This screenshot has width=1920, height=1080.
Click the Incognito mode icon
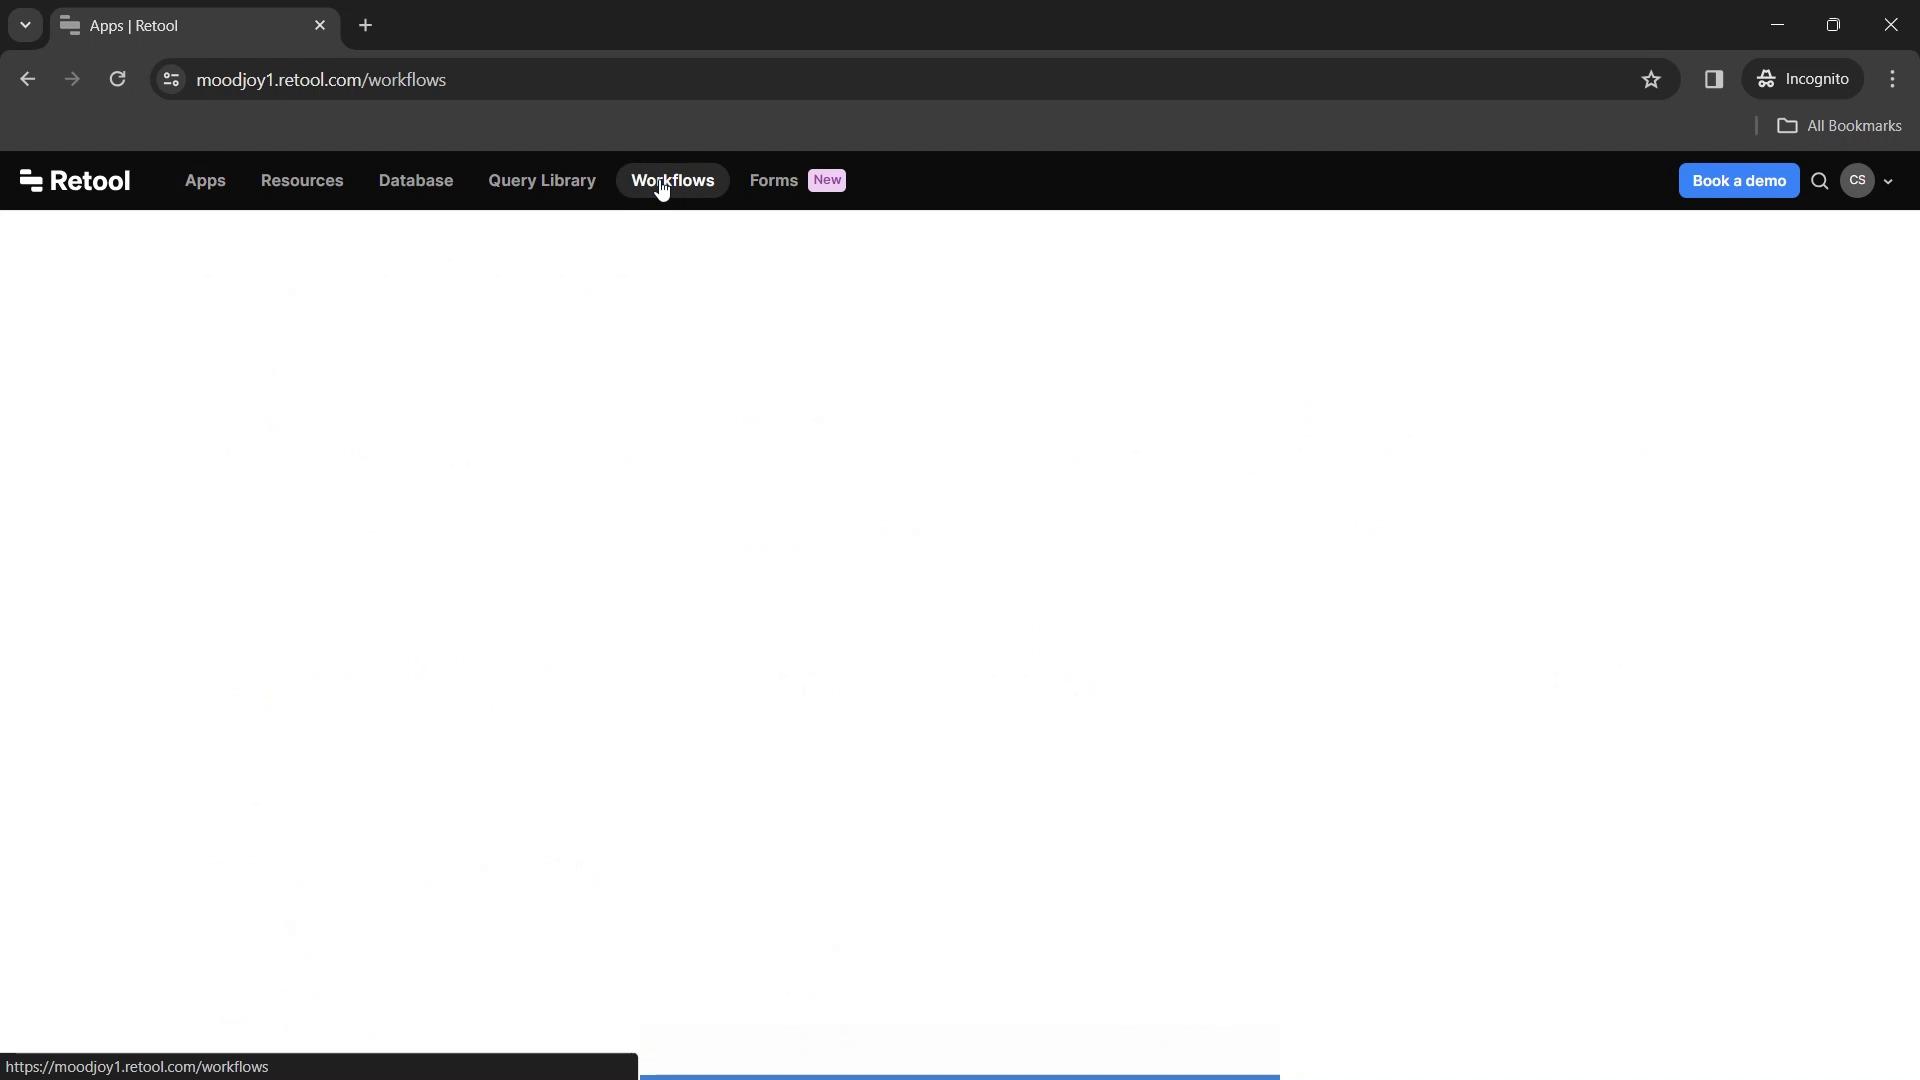(1766, 79)
